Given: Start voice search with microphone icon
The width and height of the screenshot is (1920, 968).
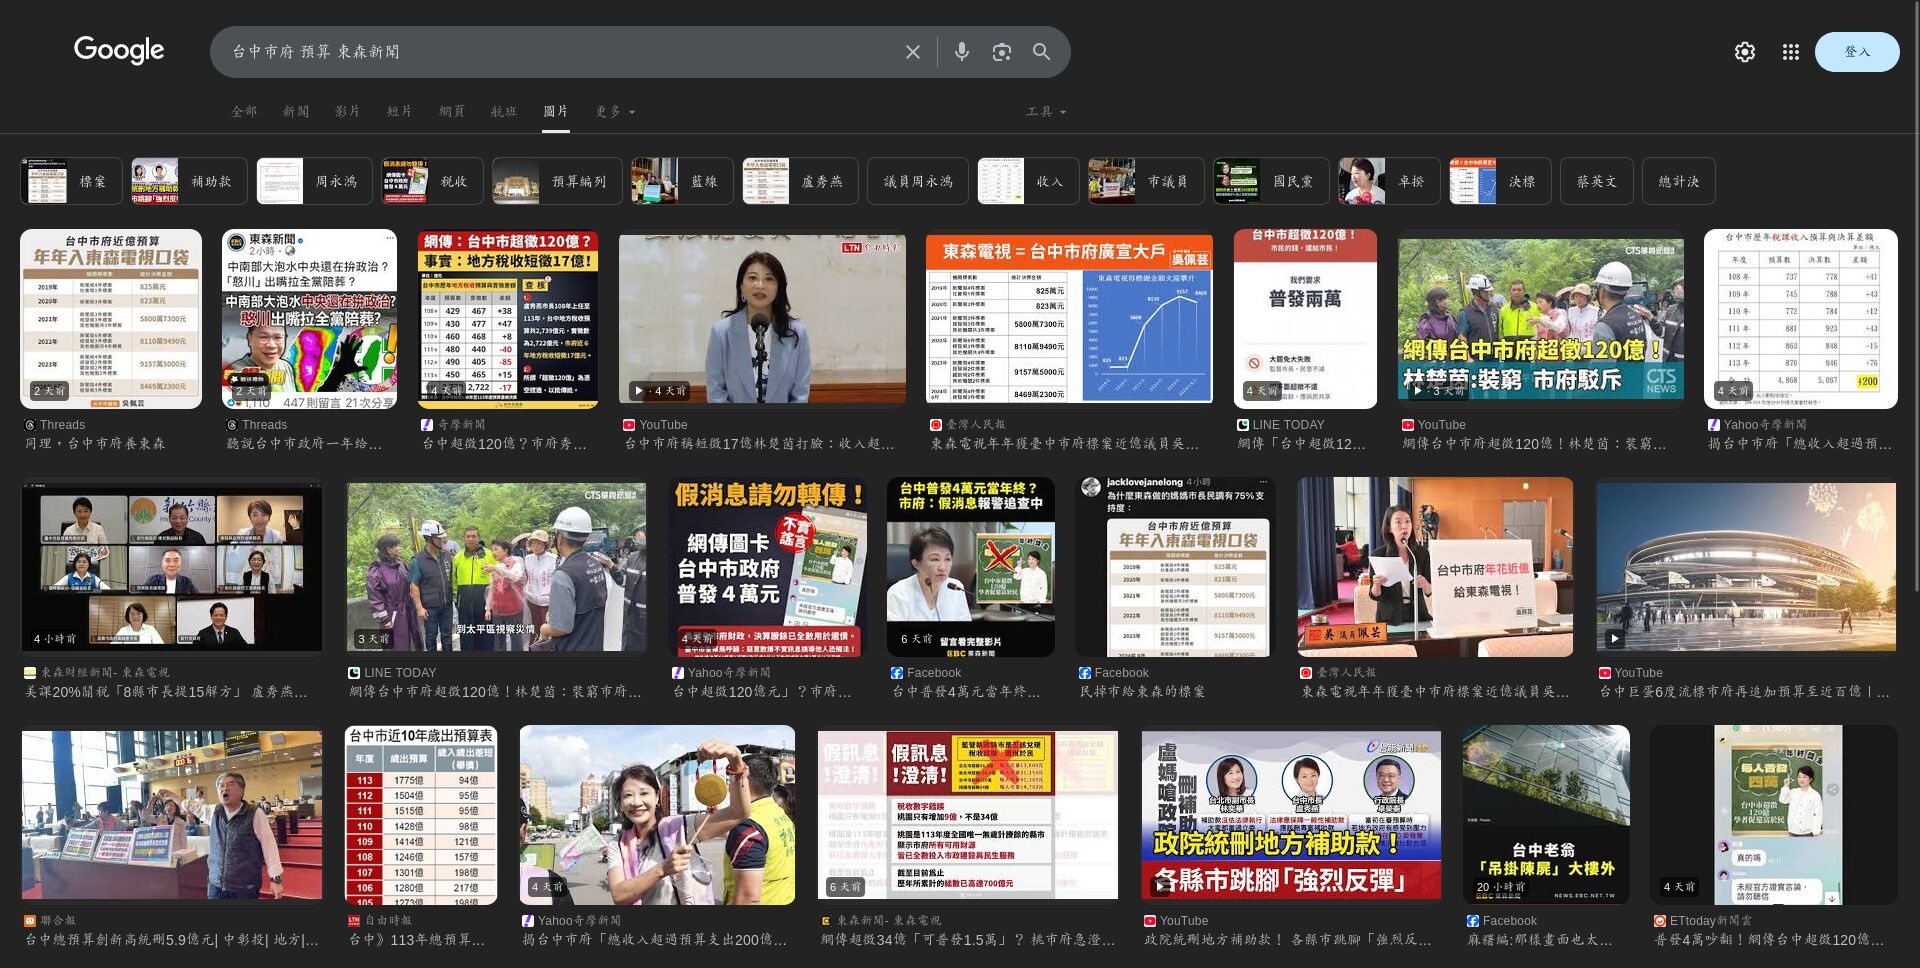Looking at the screenshot, I should [961, 52].
